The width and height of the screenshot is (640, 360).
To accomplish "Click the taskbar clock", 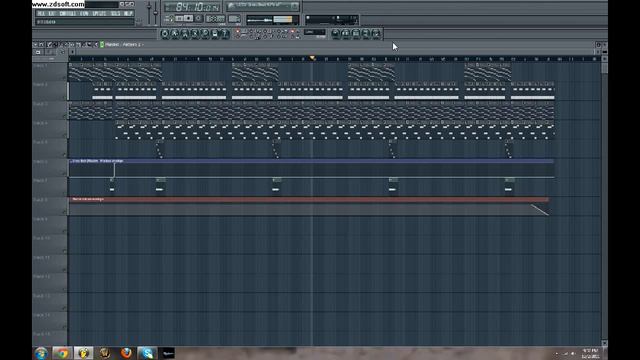I will pyautogui.click(x=590, y=353).
